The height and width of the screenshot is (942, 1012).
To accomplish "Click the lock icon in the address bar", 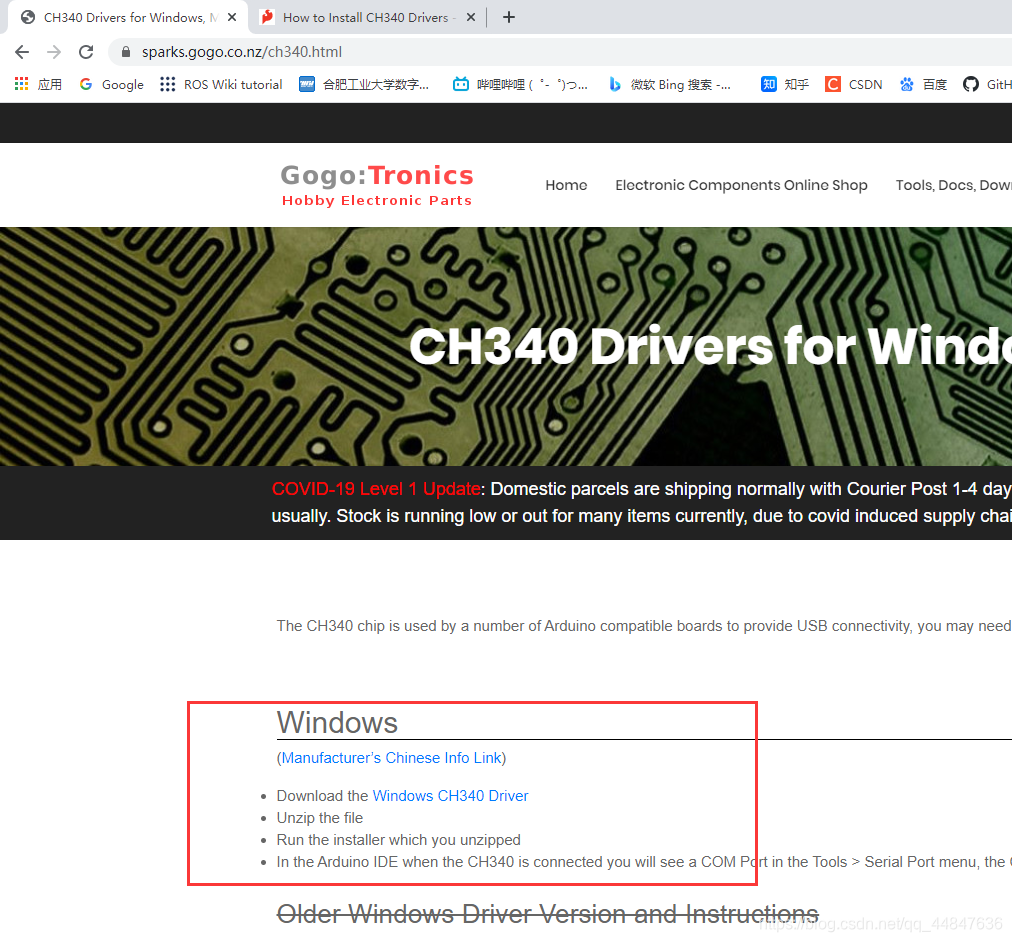I will pyautogui.click(x=126, y=52).
